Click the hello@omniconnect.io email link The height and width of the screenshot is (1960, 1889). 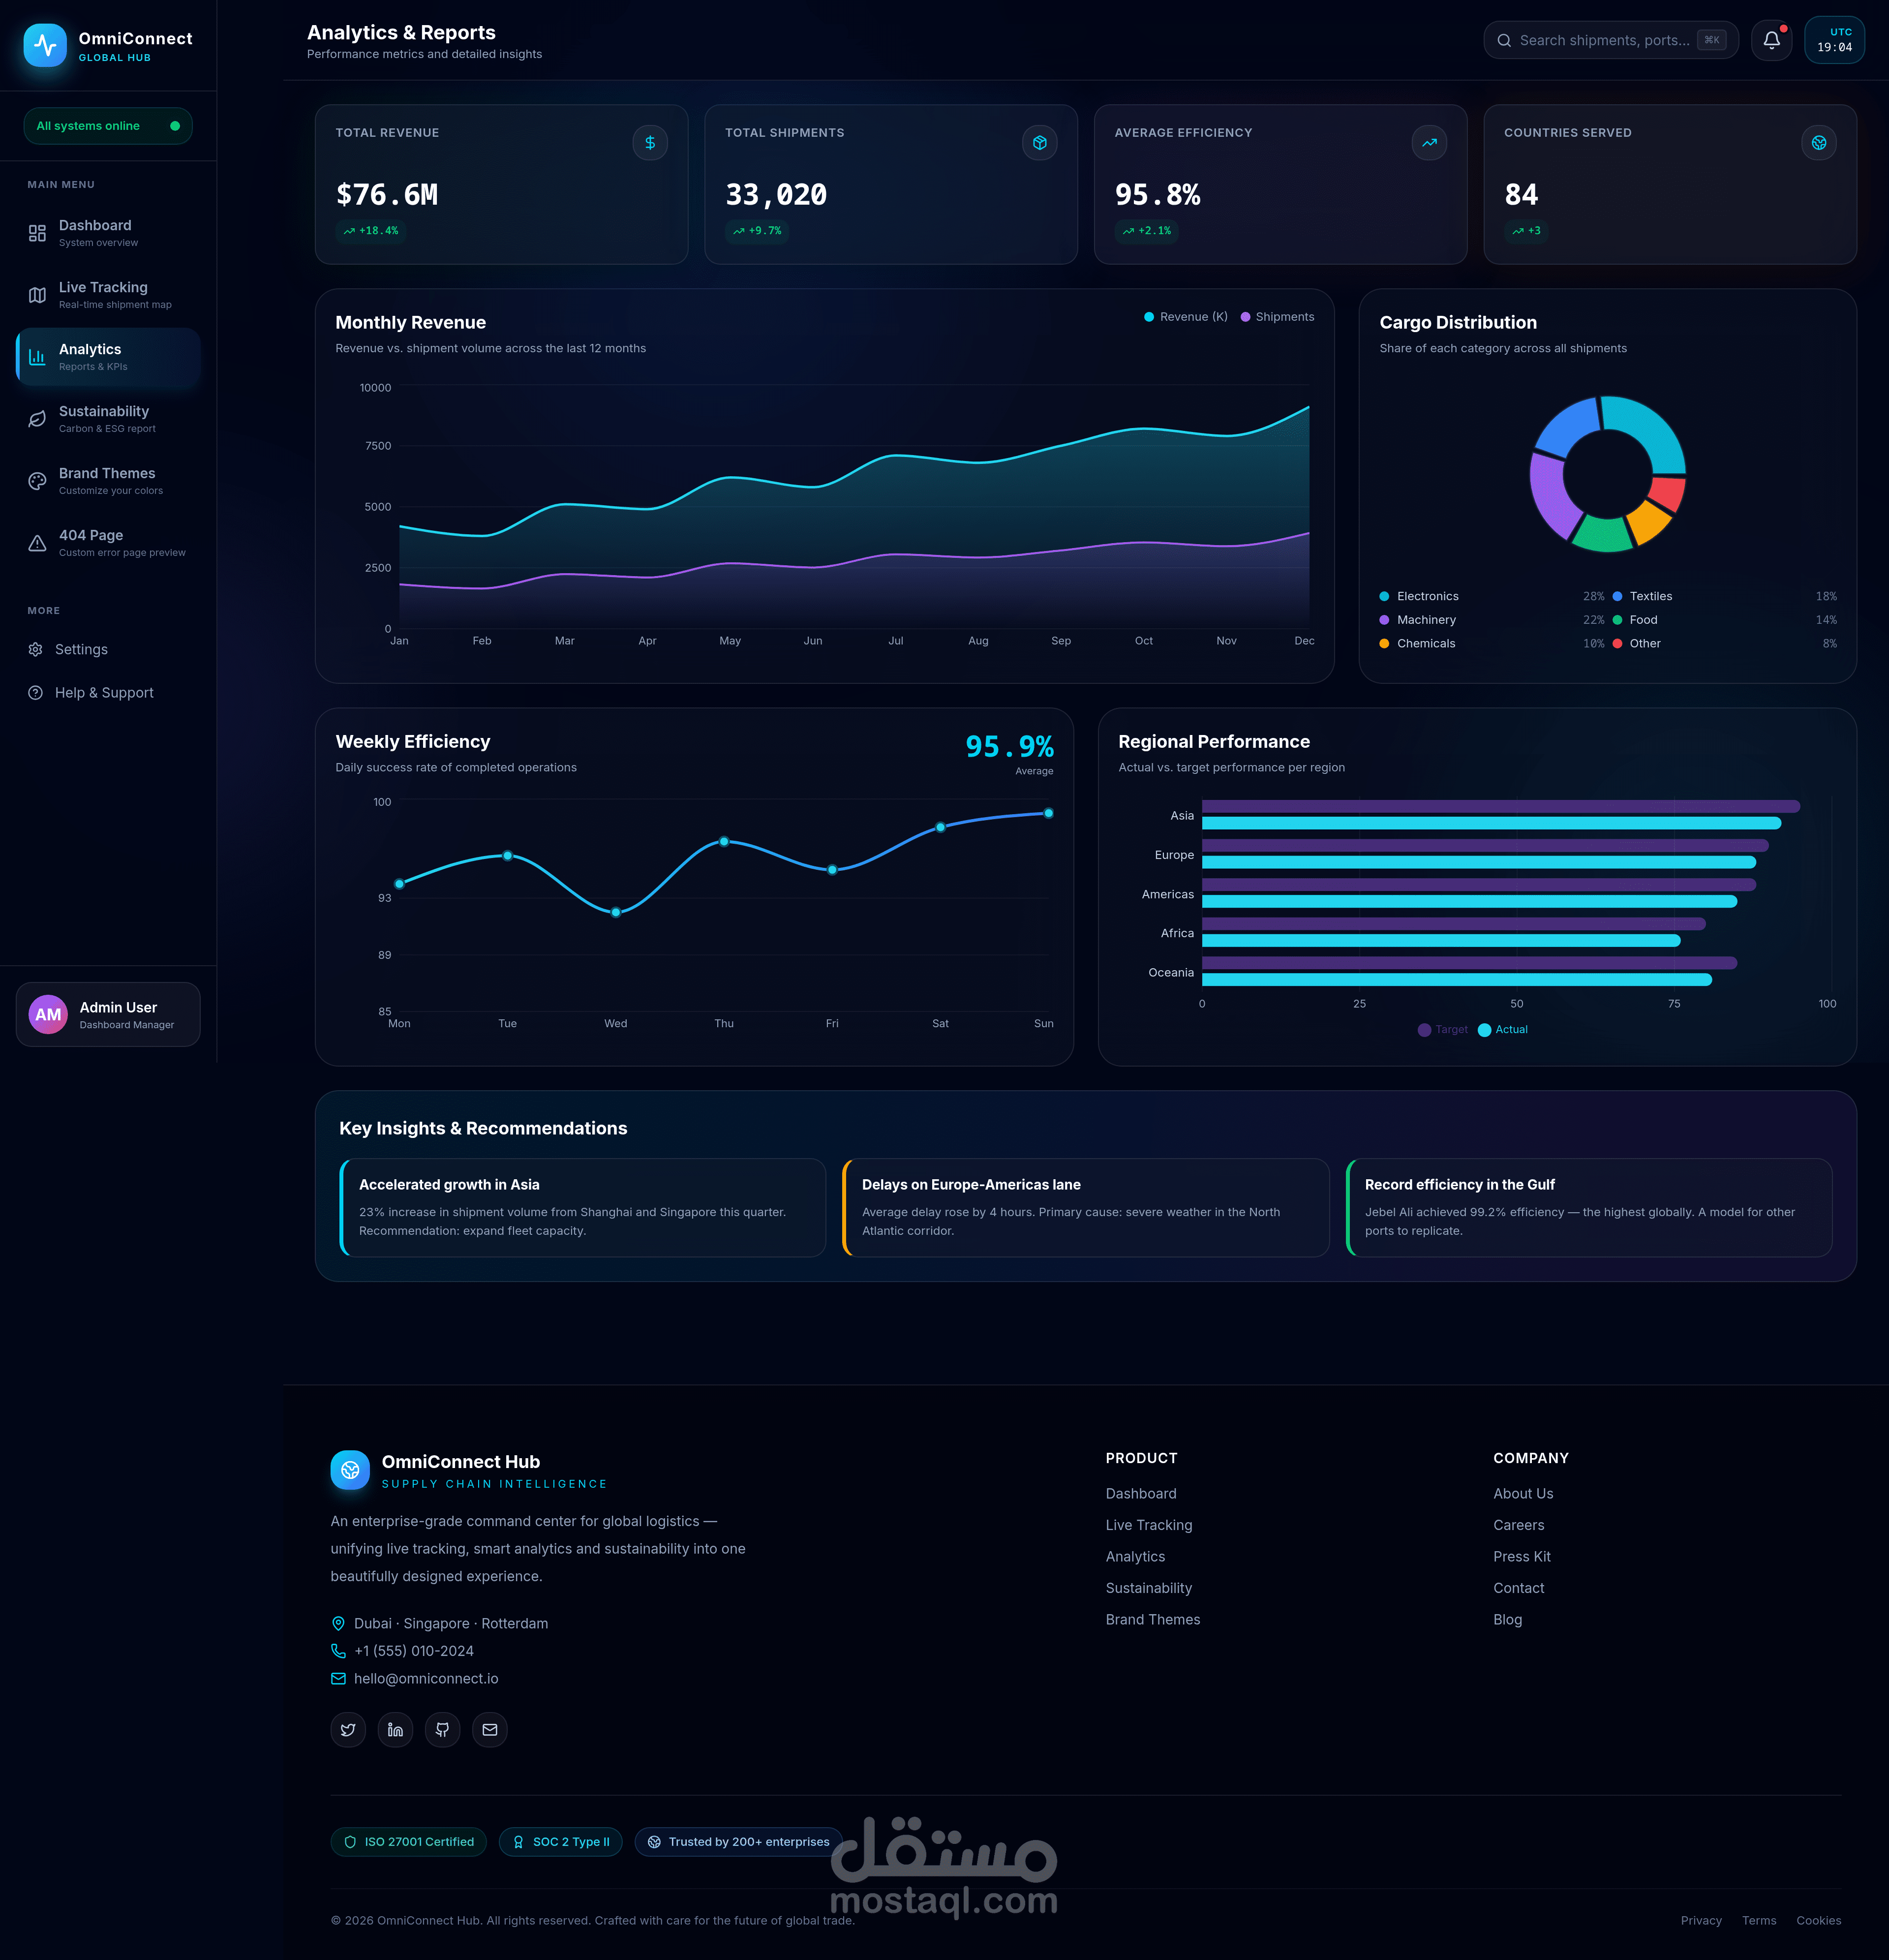(426, 1679)
